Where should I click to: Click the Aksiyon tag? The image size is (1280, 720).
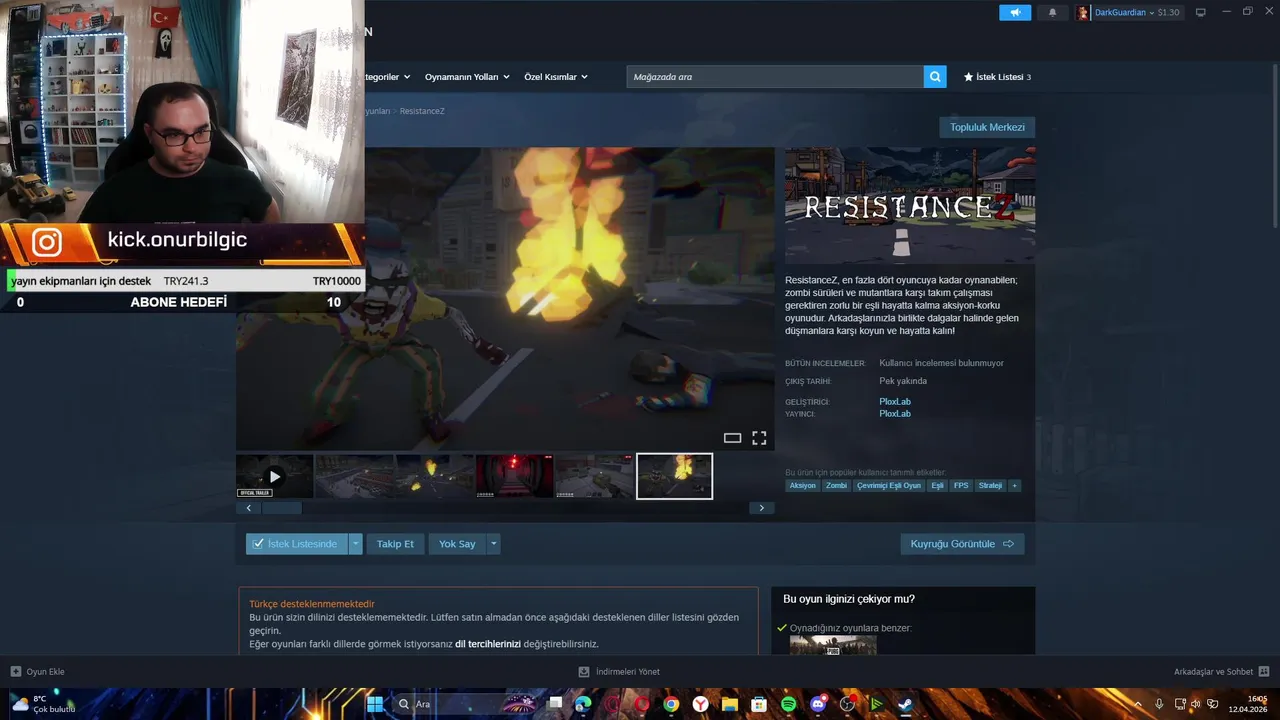point(803,486)
